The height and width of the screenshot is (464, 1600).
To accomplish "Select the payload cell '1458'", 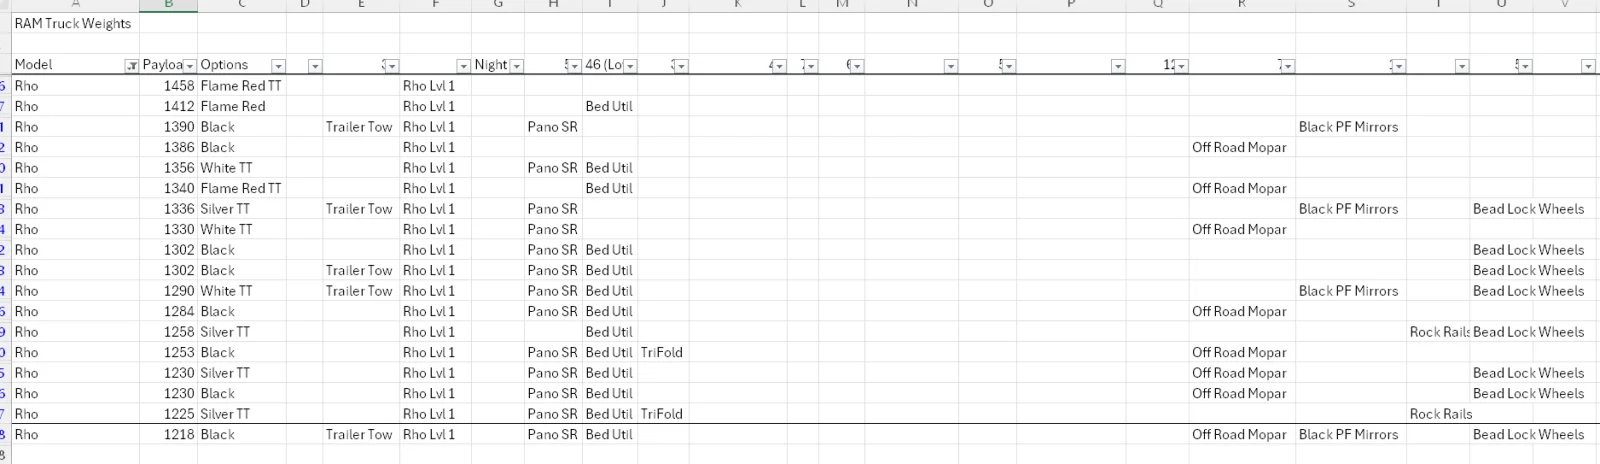I will (x=179, y=86).
